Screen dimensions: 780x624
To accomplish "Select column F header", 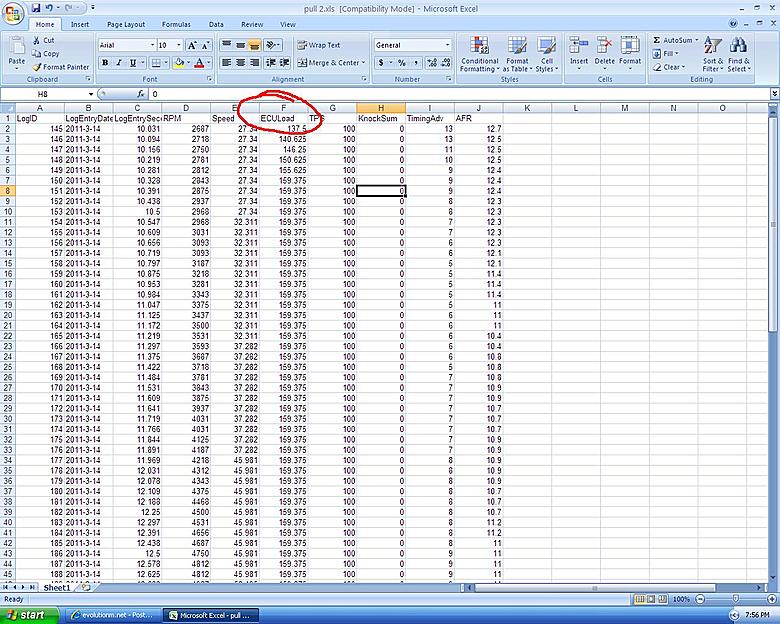I will [284, 108].
